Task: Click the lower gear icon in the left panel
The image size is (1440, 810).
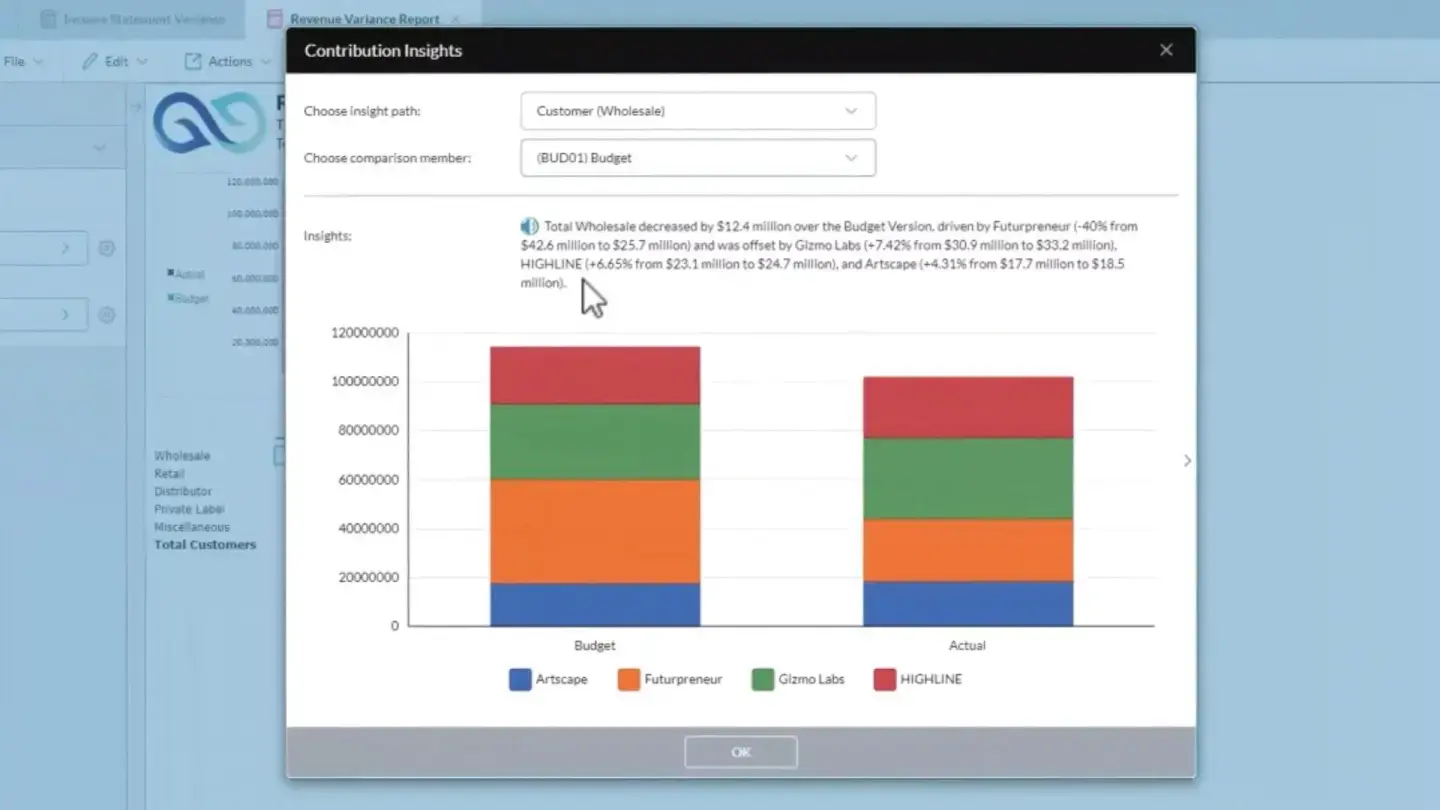Action: point(106,314)
